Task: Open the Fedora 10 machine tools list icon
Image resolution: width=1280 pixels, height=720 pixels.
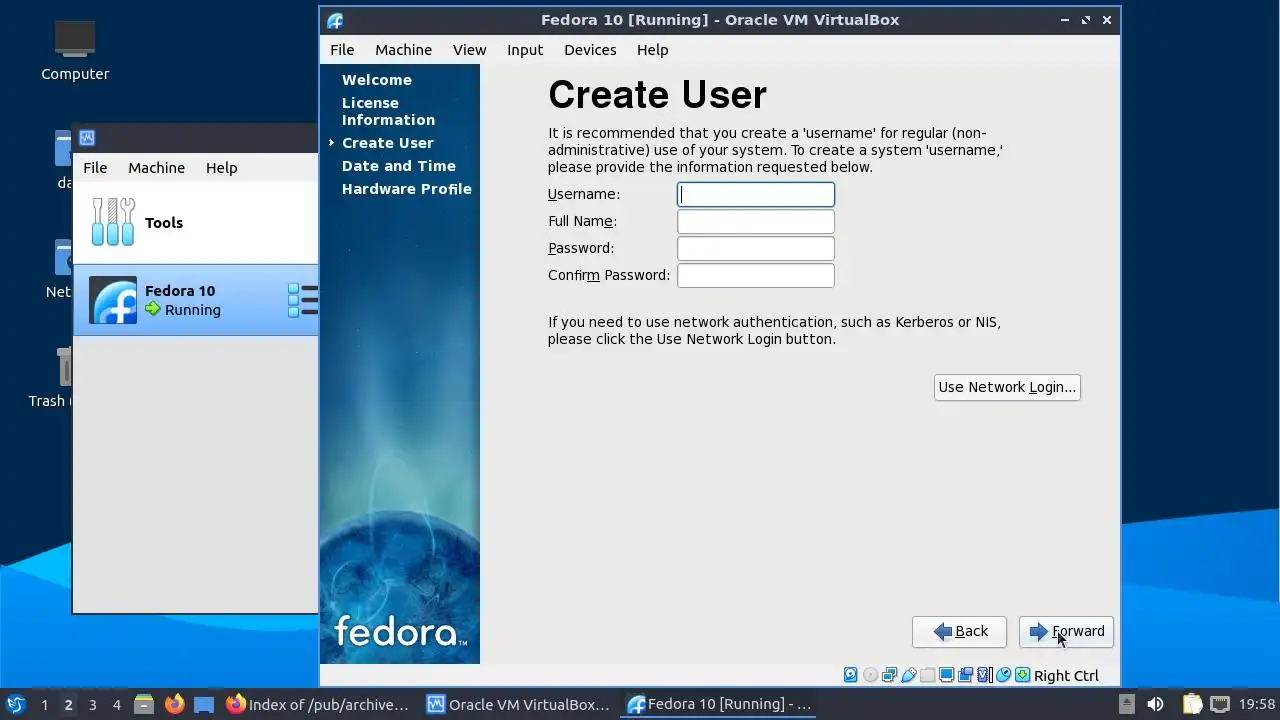Action: 303,300
